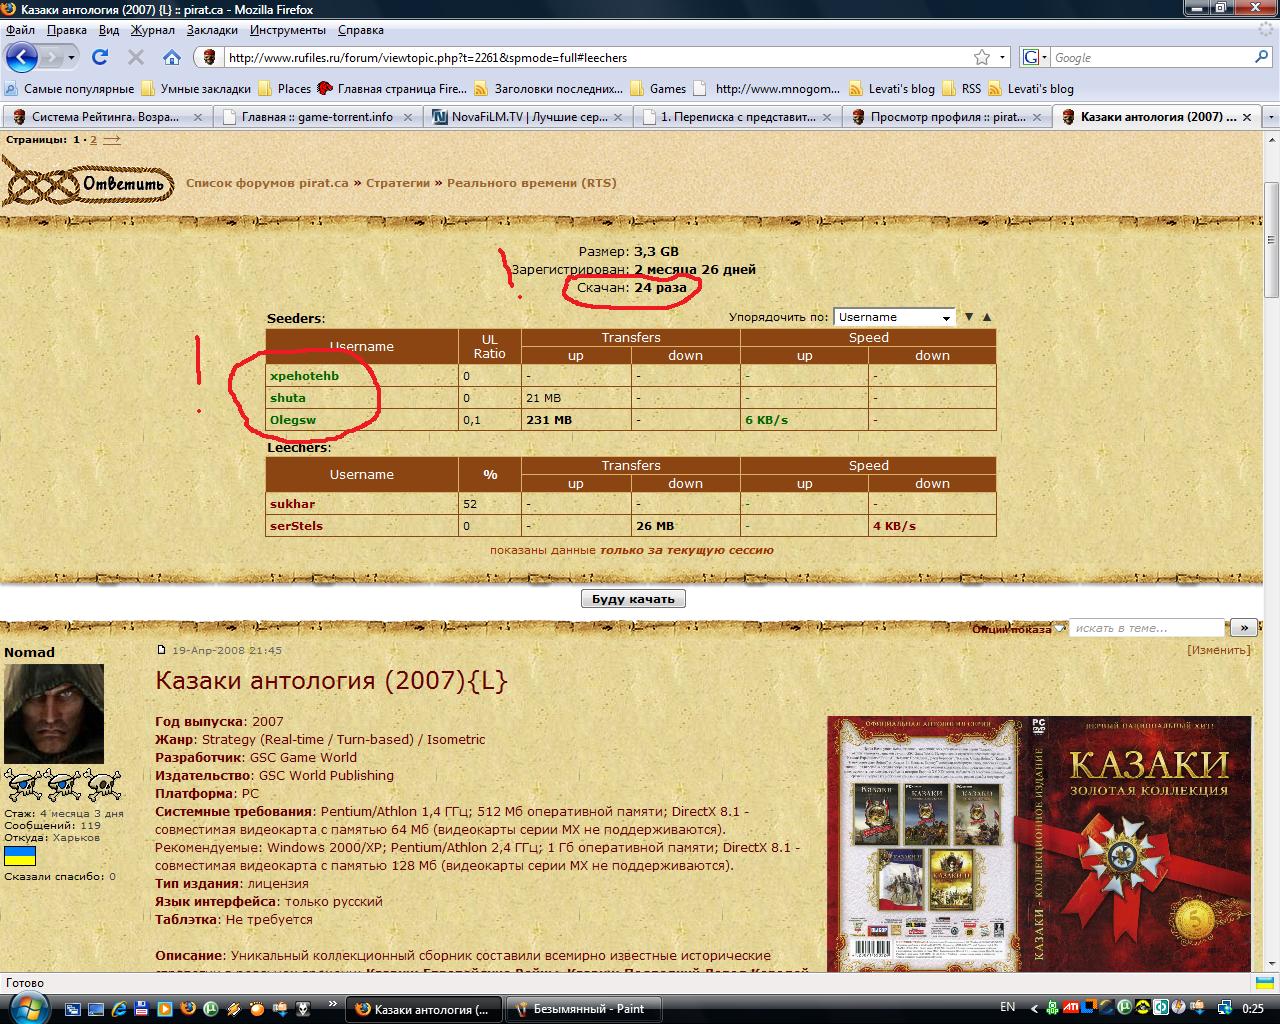The image size is (1280, 1024).
Task: Click the stop loading X icon
Action: pyautogui.click(x=136, y=57)
